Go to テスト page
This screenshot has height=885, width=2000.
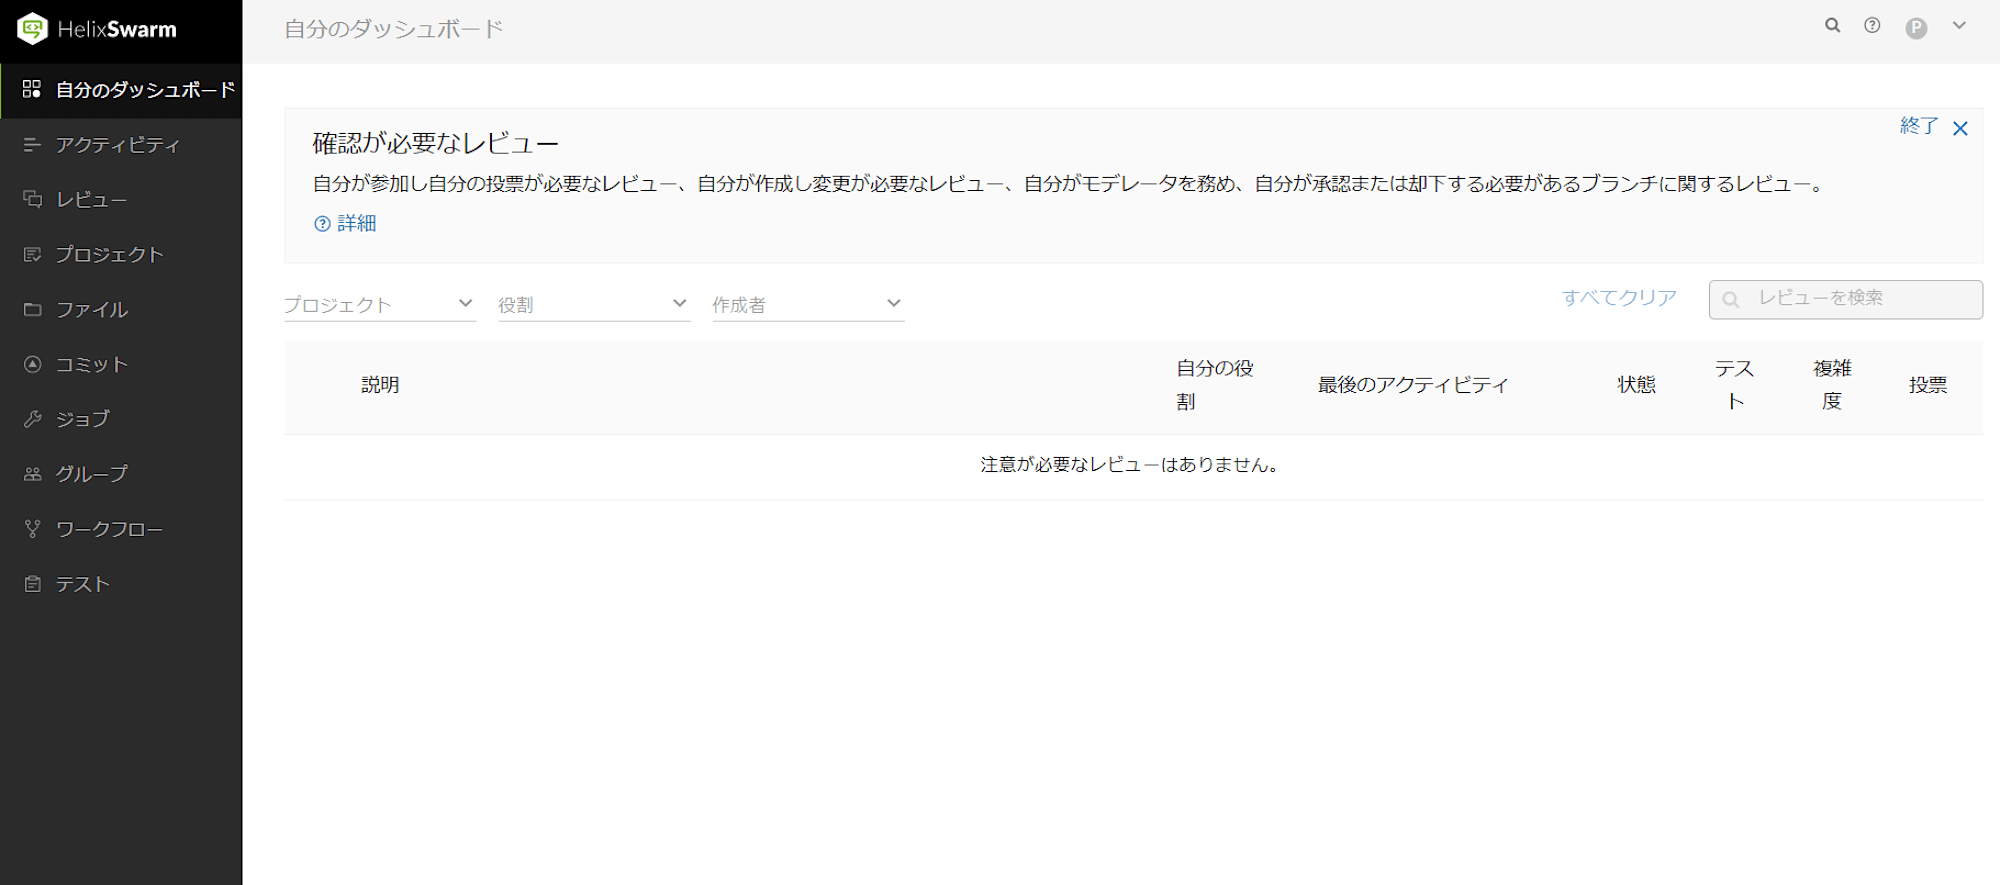[121, 584]
